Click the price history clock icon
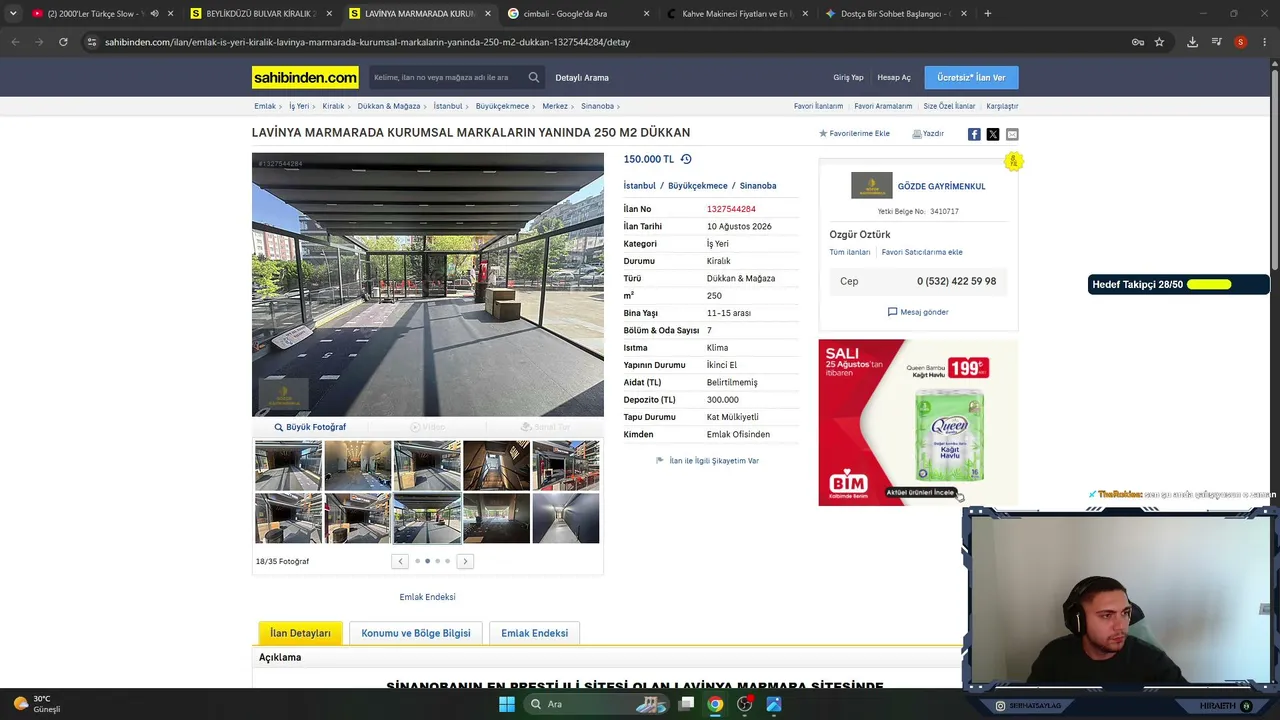 [x=686, y=159]
